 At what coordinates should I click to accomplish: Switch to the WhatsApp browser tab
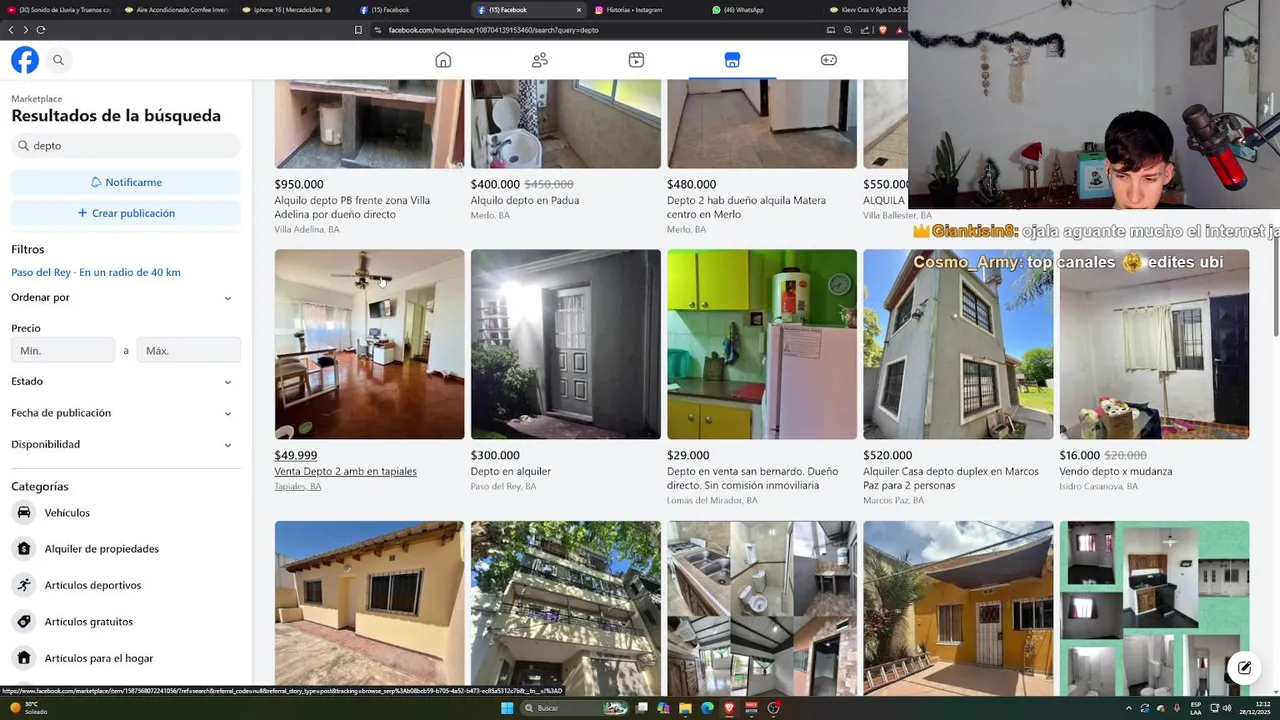[764, 10]
